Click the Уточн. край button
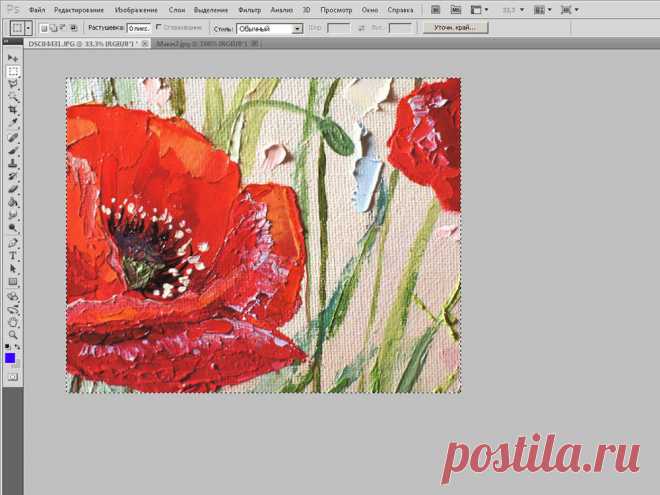 (x=455, y=28)
